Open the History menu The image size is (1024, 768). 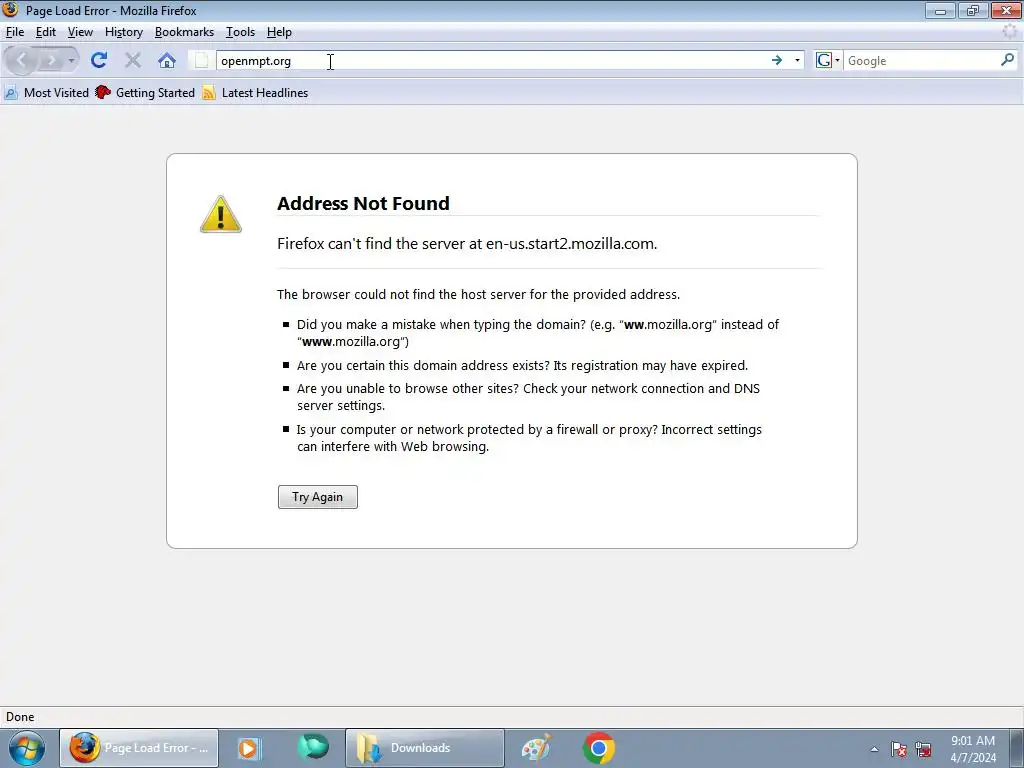124,32
